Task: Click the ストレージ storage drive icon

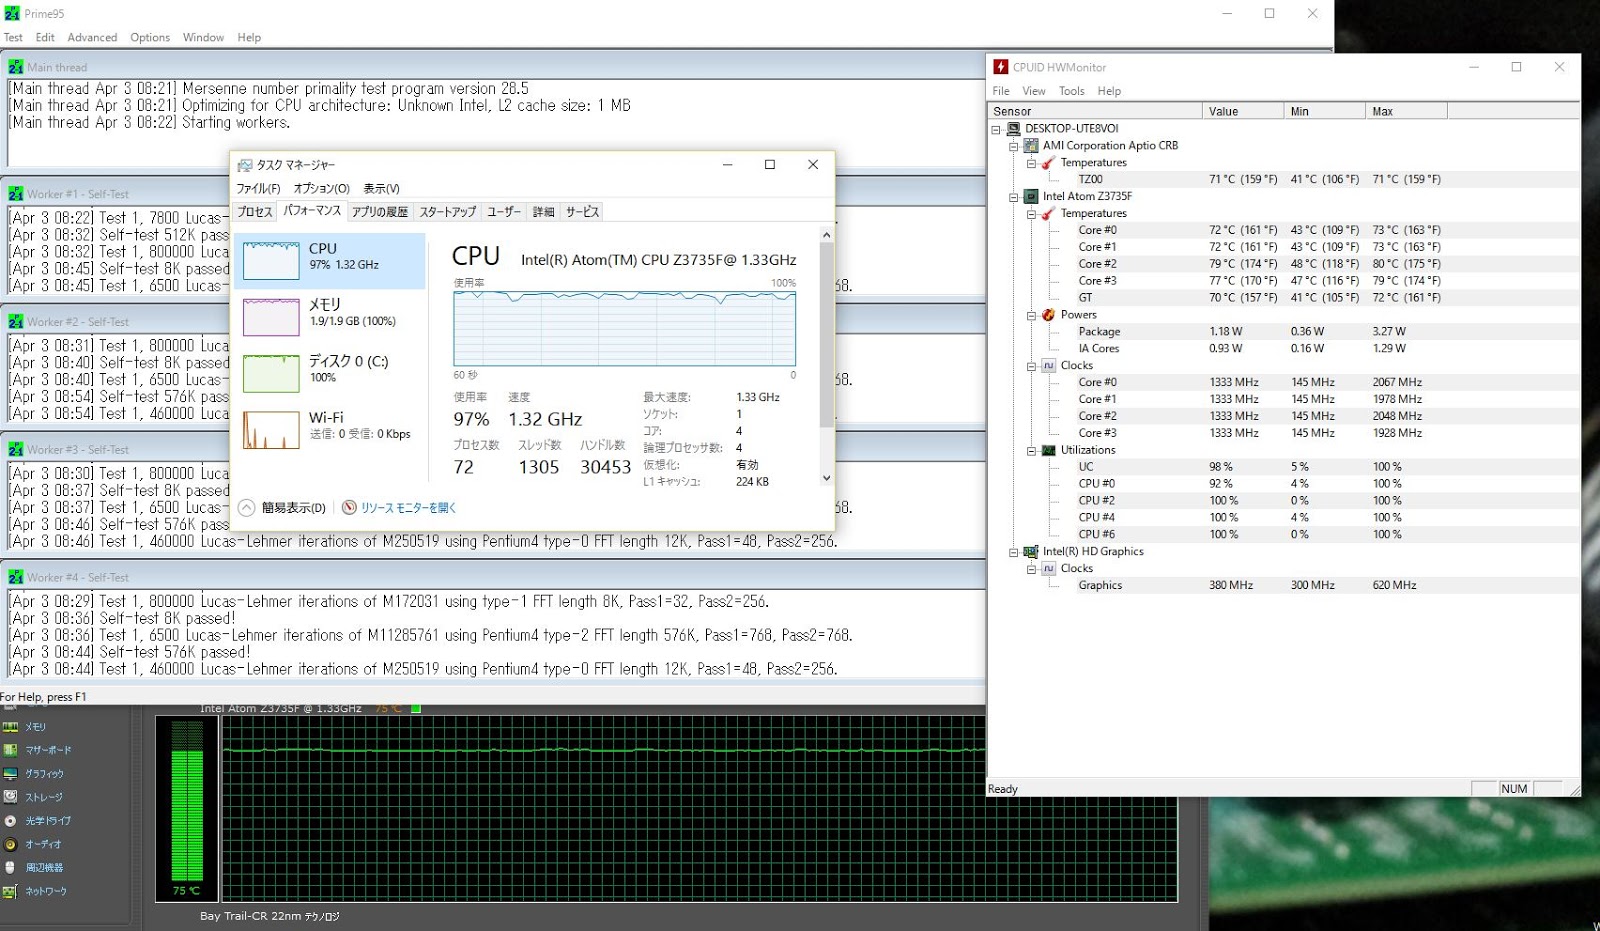Action: (11, 797)
